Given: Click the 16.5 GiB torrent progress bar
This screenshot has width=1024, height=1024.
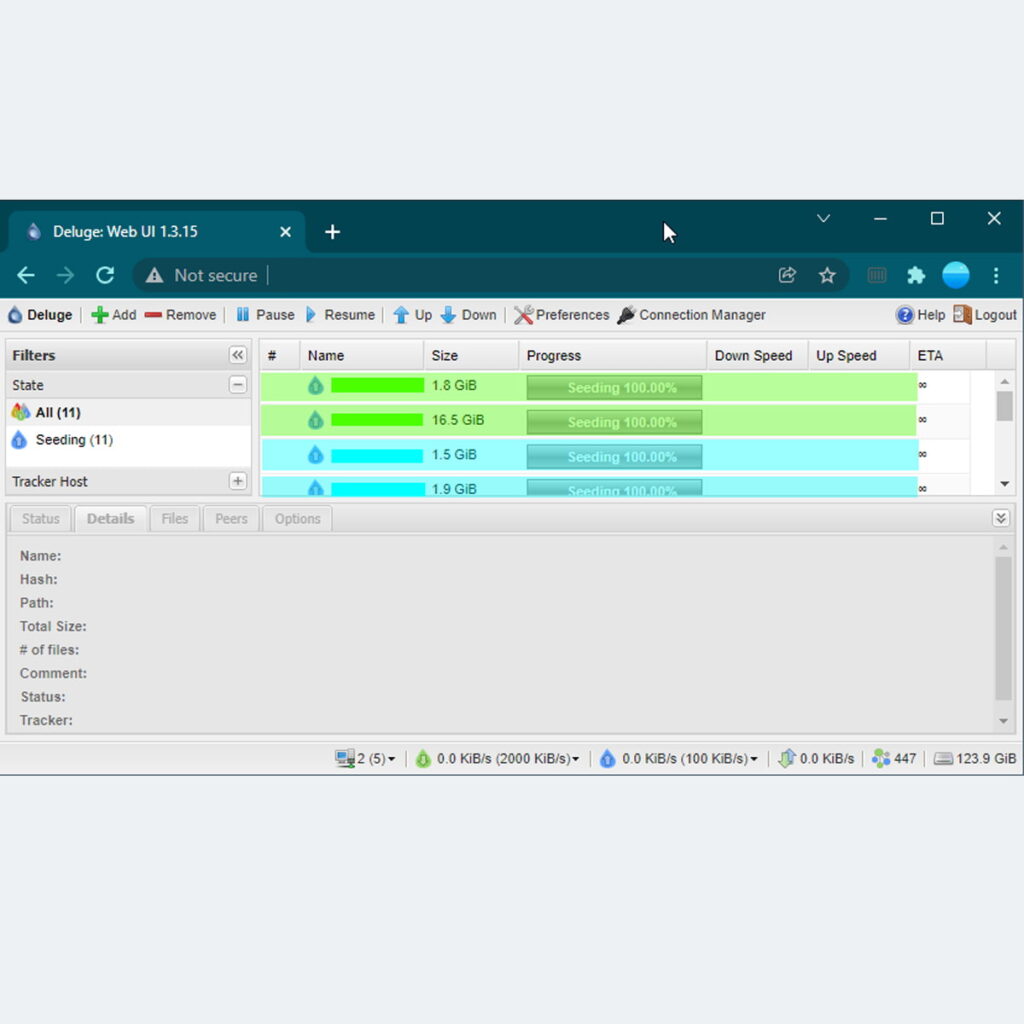Looking at the screenshot, I should 614,422.
